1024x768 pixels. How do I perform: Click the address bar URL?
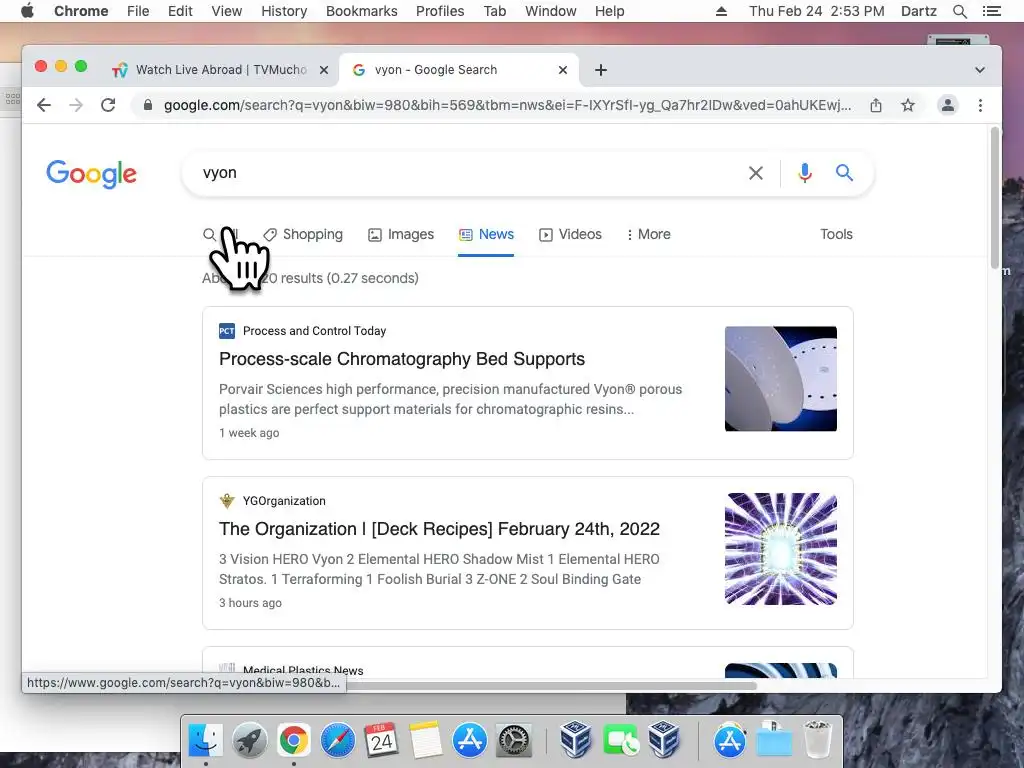pos(507,105)
